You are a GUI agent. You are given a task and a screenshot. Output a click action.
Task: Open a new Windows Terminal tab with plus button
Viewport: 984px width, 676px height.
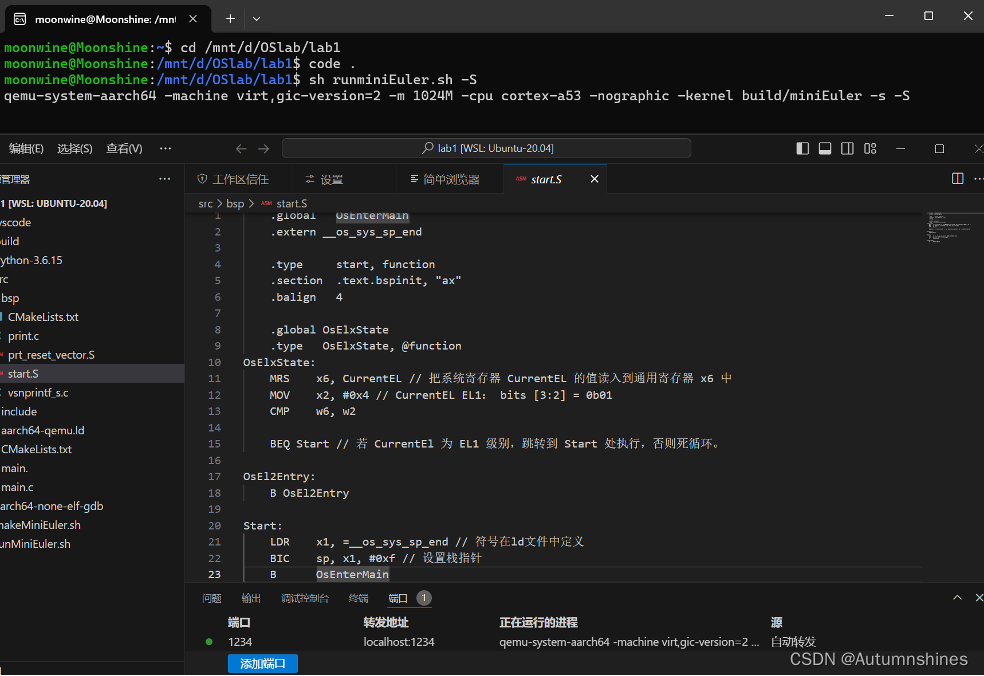[x=230, y=18]
